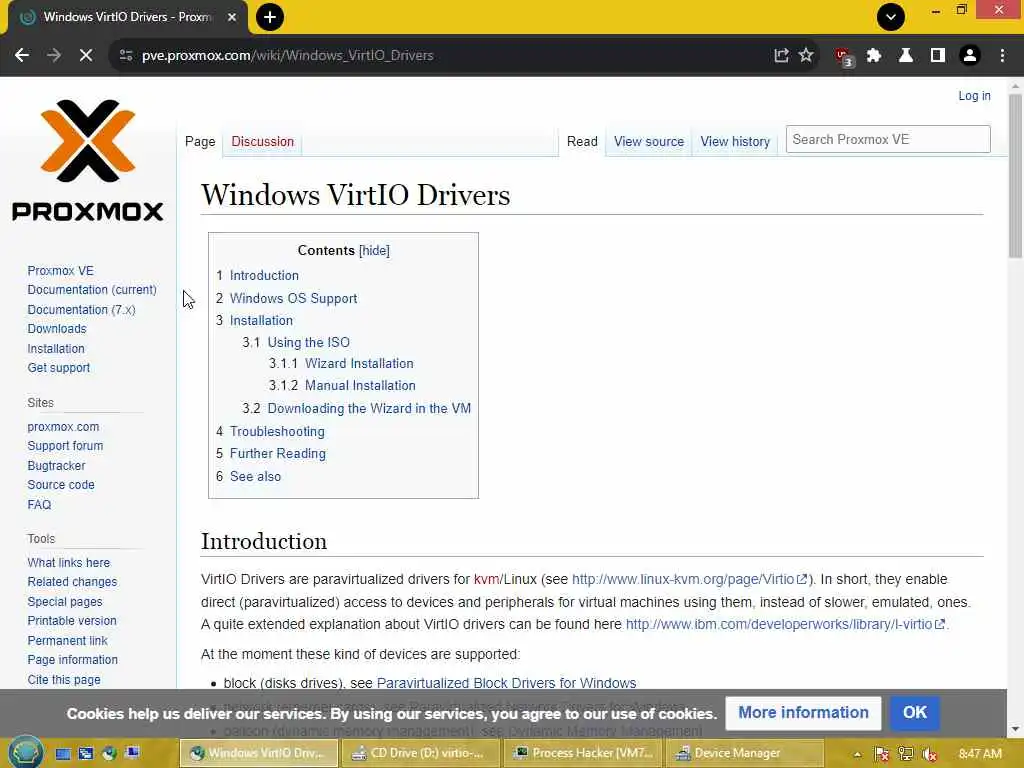The height and width of the screenshot is (768, 1024).
Task: Open the Downloads sidebar link
Action: (x=57, y=329)
